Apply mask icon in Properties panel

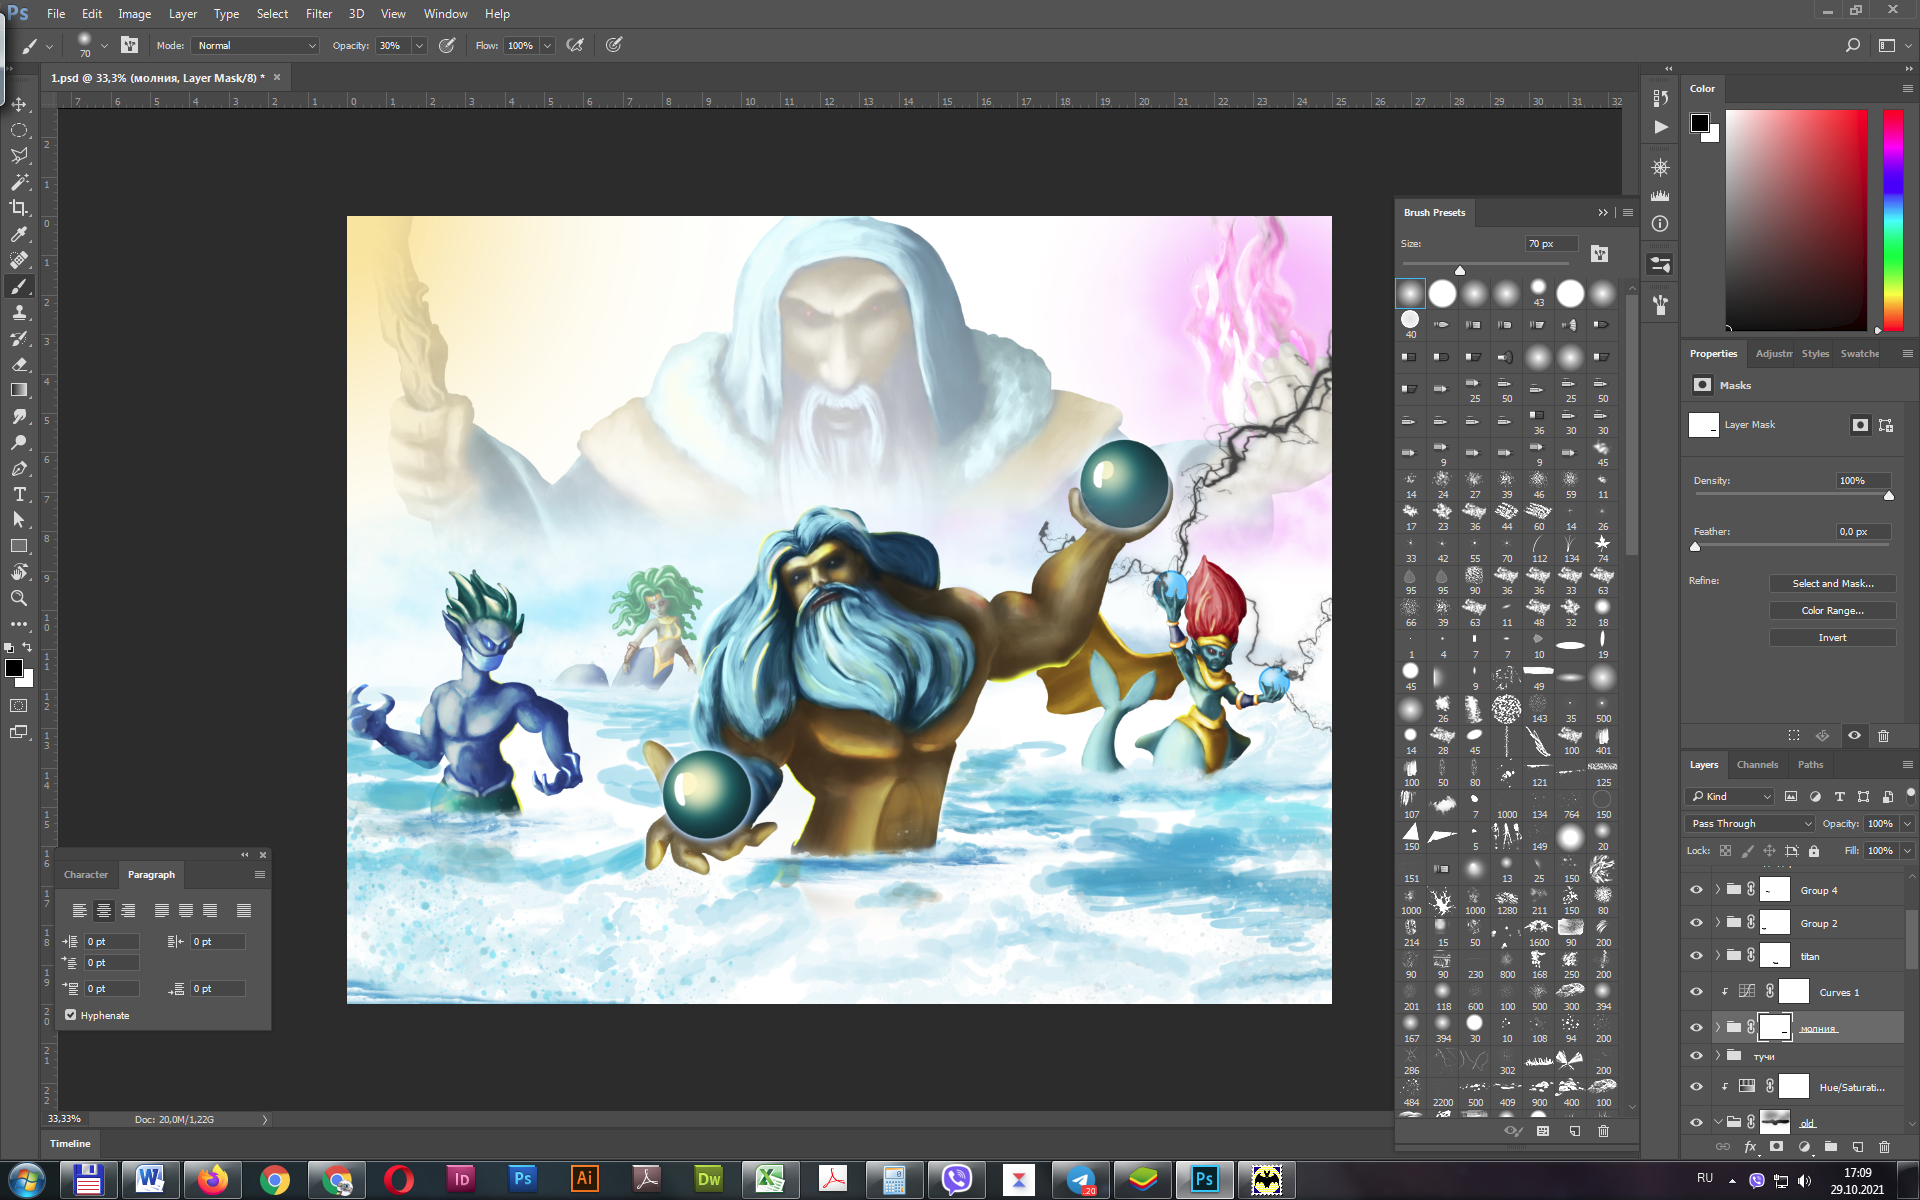click(1822, 736)
